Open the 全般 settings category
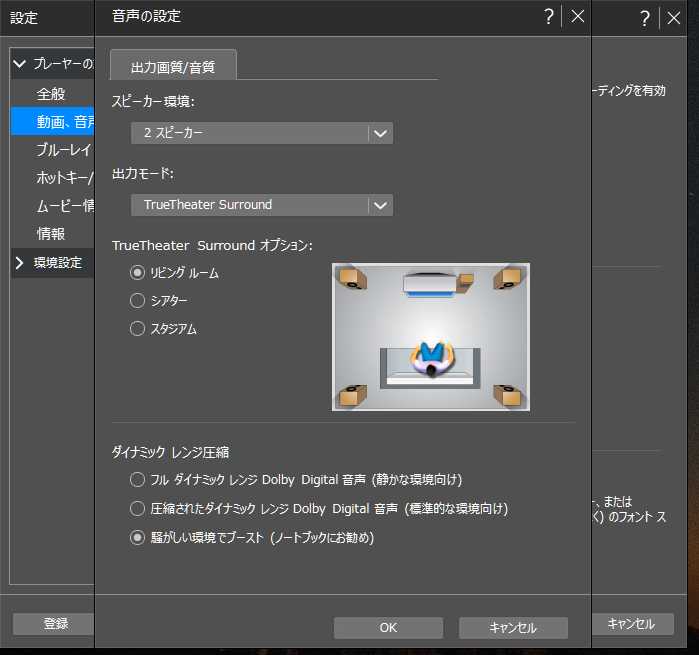Viewport: 699px width, 655px height. tap(53, 94)
